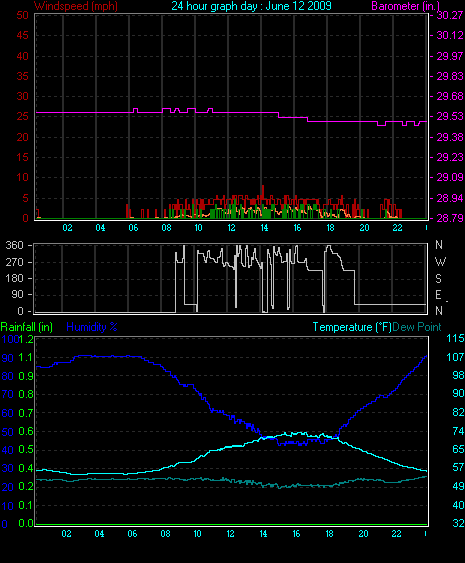Select temperature axis value 107
465x563 pixels.
[455, 357]
